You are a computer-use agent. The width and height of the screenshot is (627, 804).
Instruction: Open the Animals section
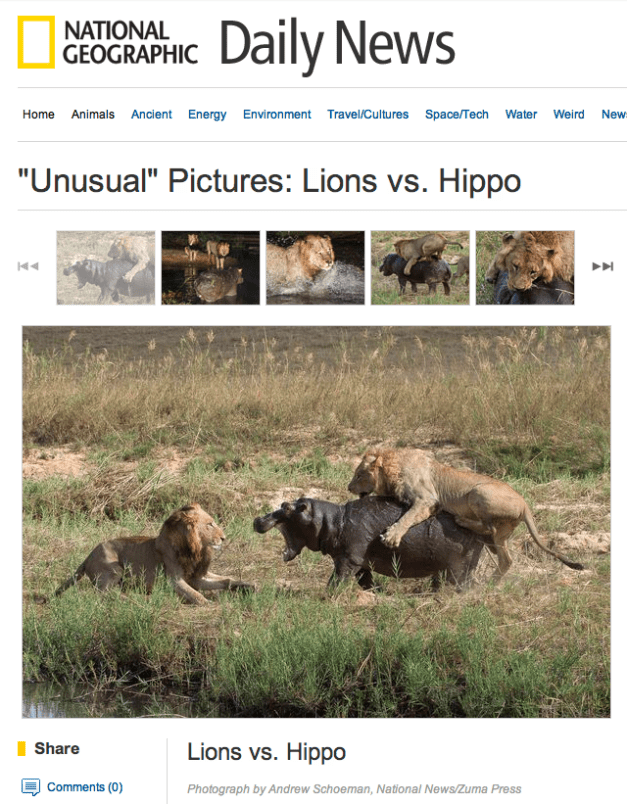point(93,114)
